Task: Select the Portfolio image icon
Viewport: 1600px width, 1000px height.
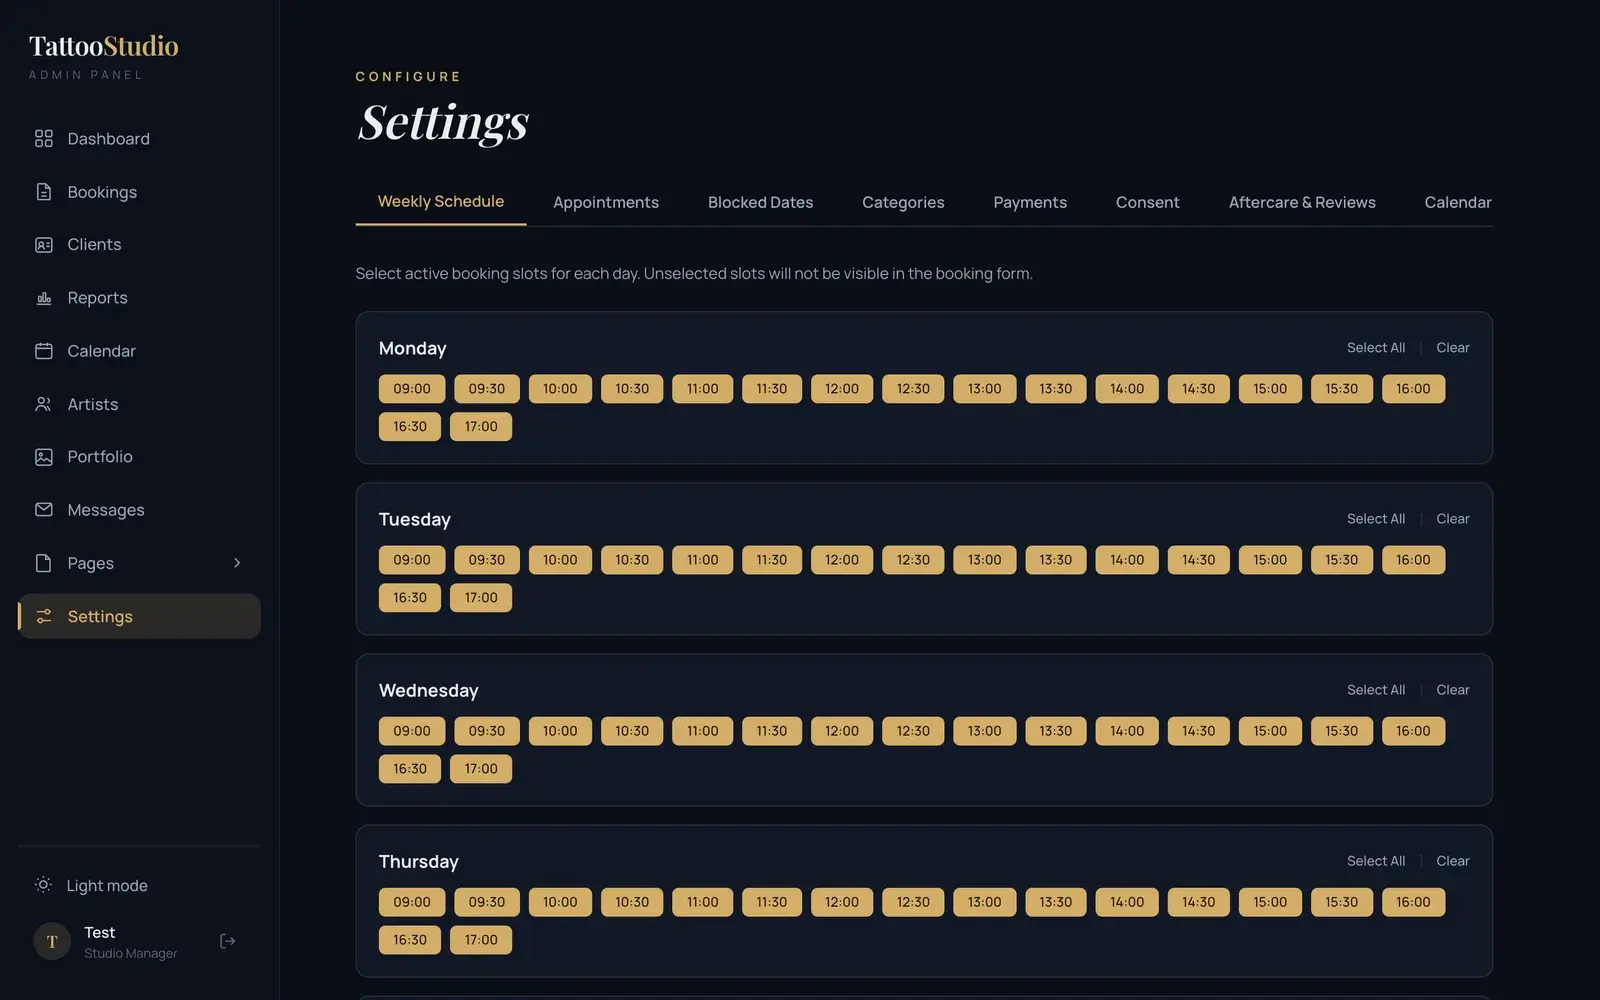Action: point(43,457)
